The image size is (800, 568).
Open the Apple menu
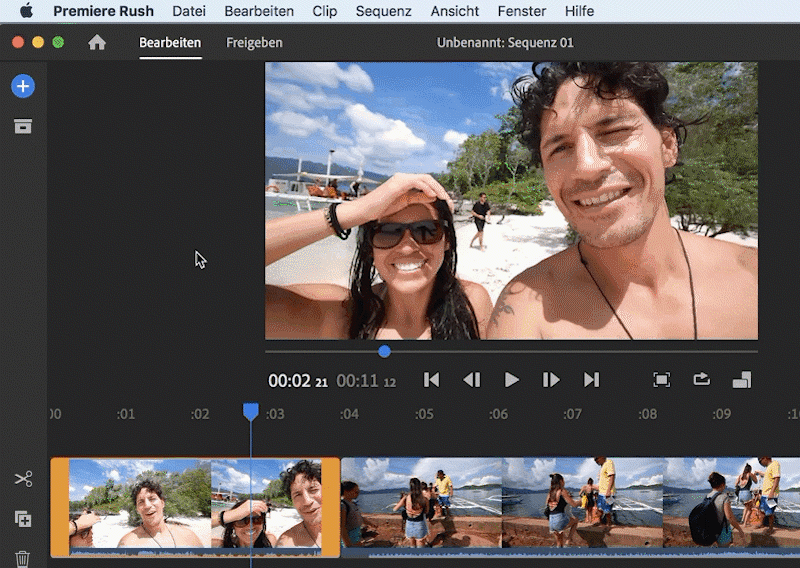coord(26,11)
